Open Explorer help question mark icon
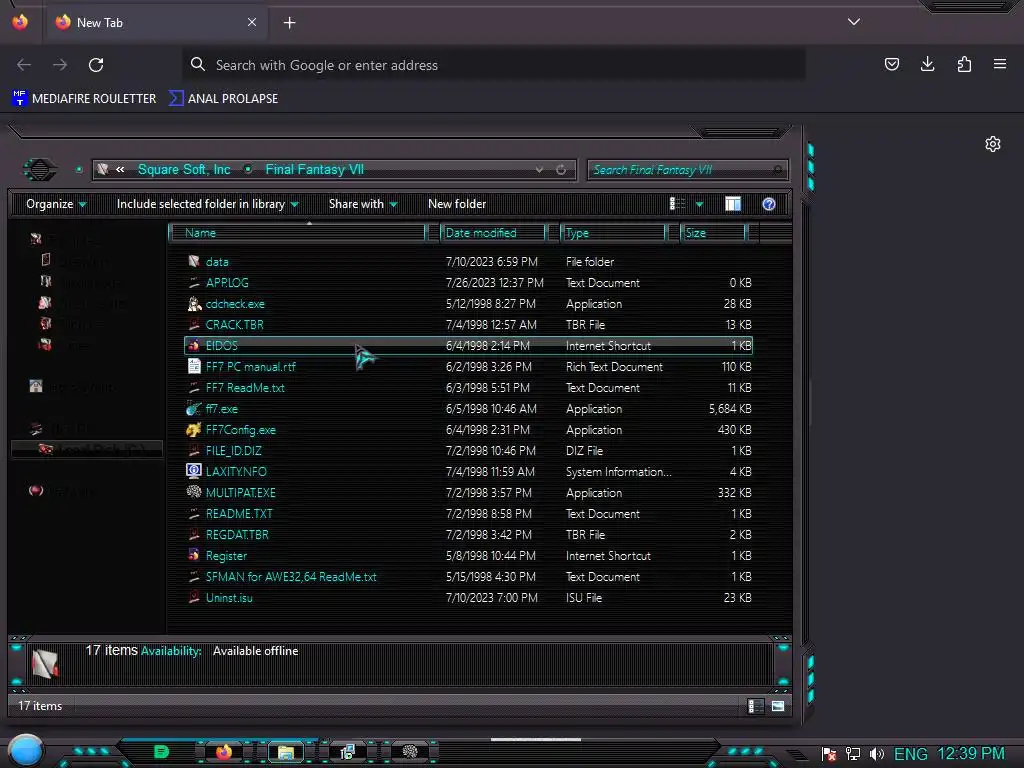The image size is (1024, 768). point(769,204)
